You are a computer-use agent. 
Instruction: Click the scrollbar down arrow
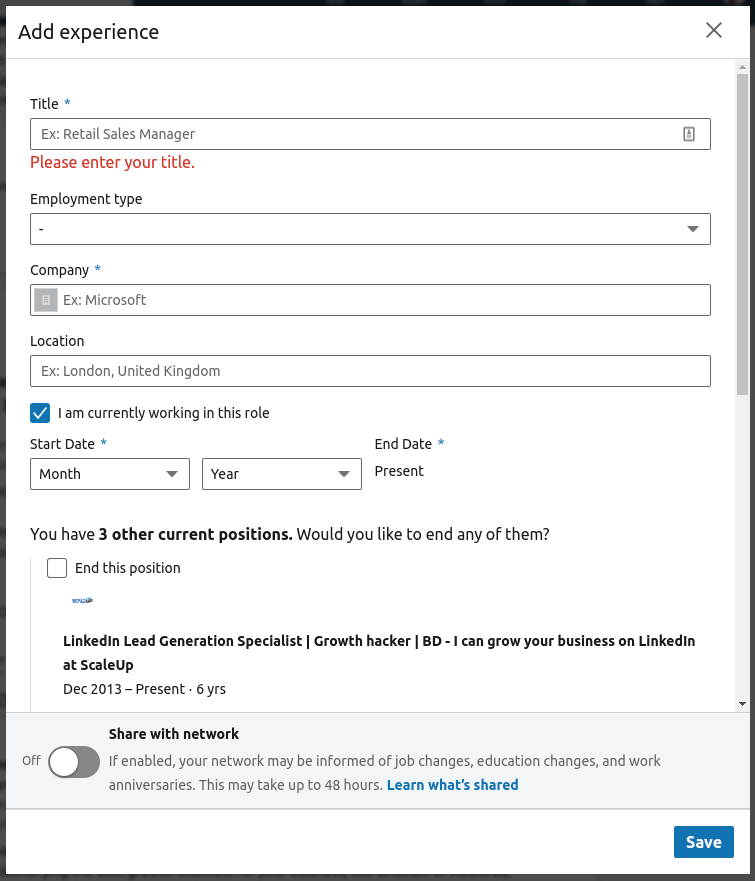tap(742, 704)
